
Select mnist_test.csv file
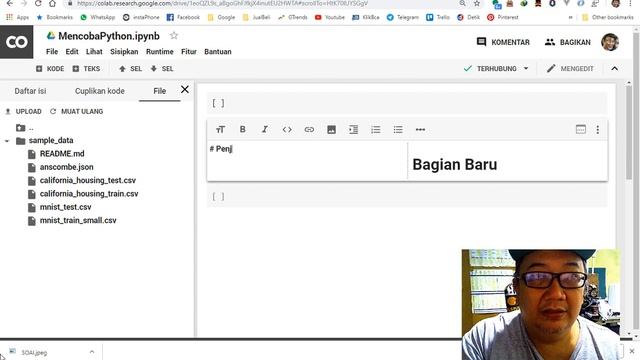pos(59,207)
